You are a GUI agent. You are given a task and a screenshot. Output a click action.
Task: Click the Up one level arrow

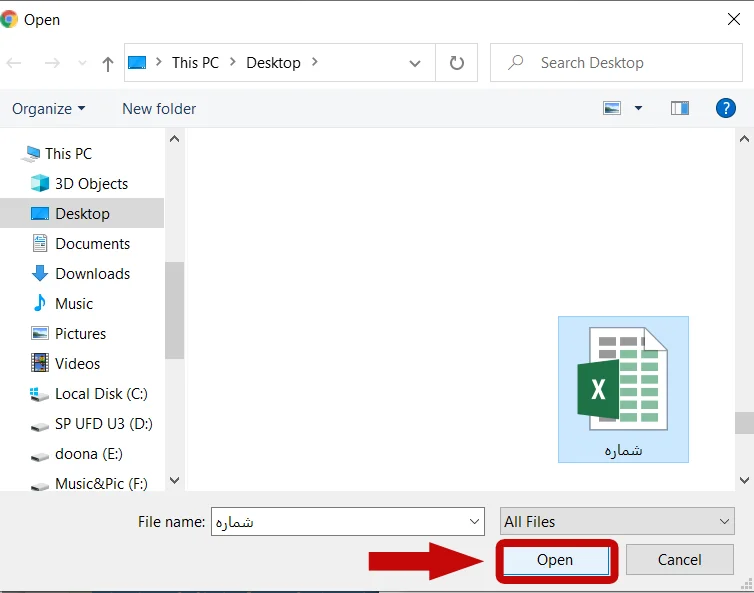click(108, 63)
